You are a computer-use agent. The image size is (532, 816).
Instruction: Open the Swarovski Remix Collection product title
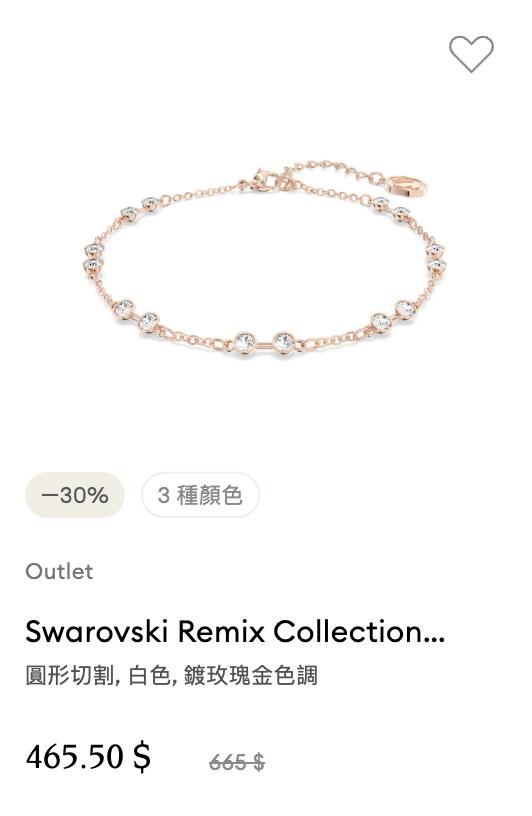[235, 631]
